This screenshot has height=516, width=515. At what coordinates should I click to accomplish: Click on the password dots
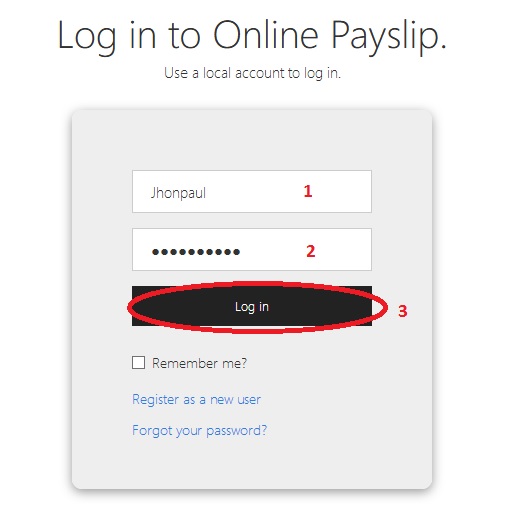click(196, 252)
